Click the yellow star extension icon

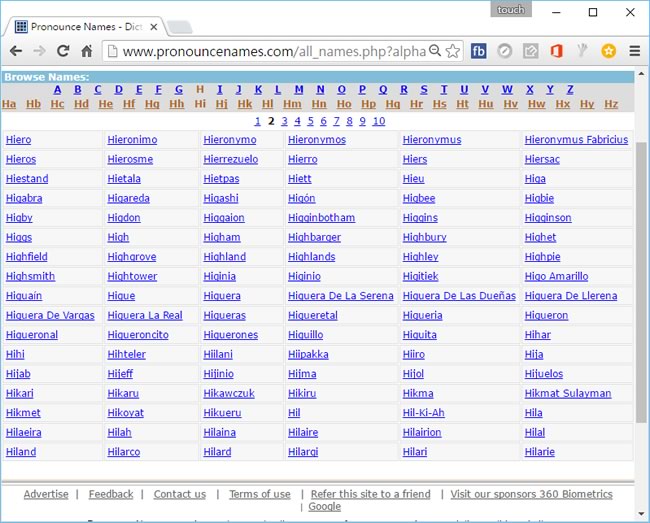click(x=607, y=51)
